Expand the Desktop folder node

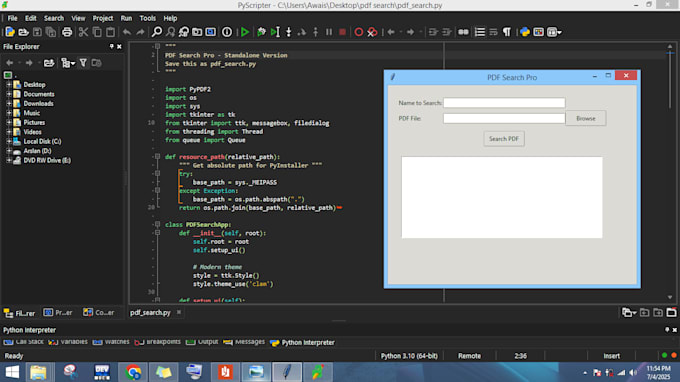point(9,85)
